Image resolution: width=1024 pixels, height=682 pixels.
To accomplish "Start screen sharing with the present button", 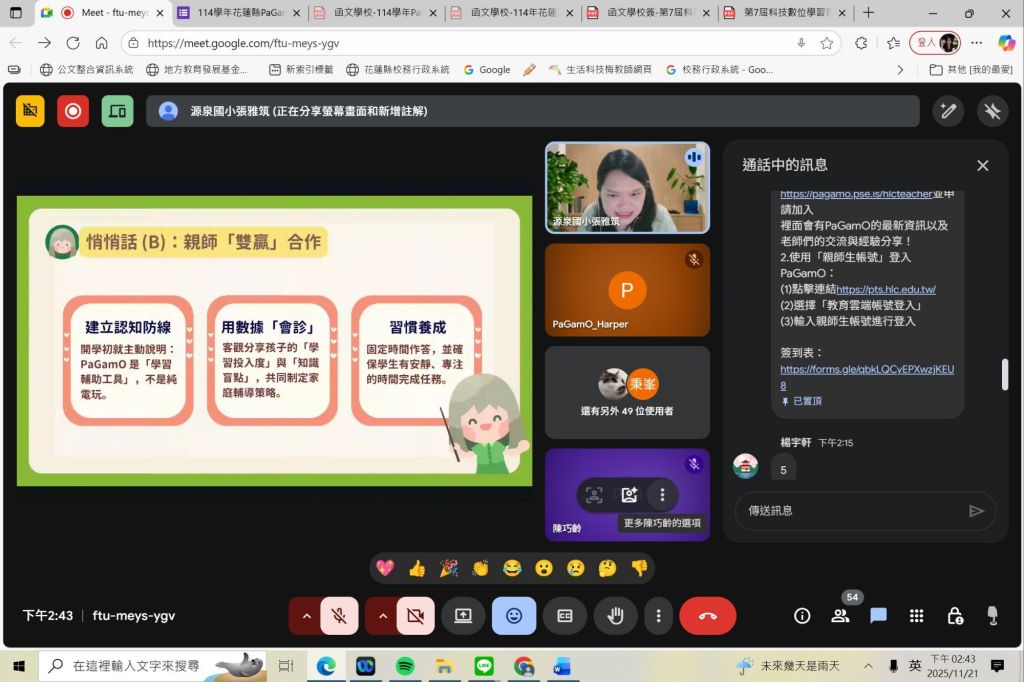I will coord(463,616).
